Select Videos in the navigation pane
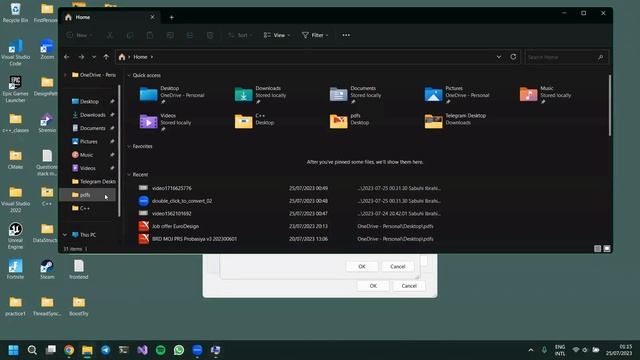640x360 pixels. click(x=89, y=168)
